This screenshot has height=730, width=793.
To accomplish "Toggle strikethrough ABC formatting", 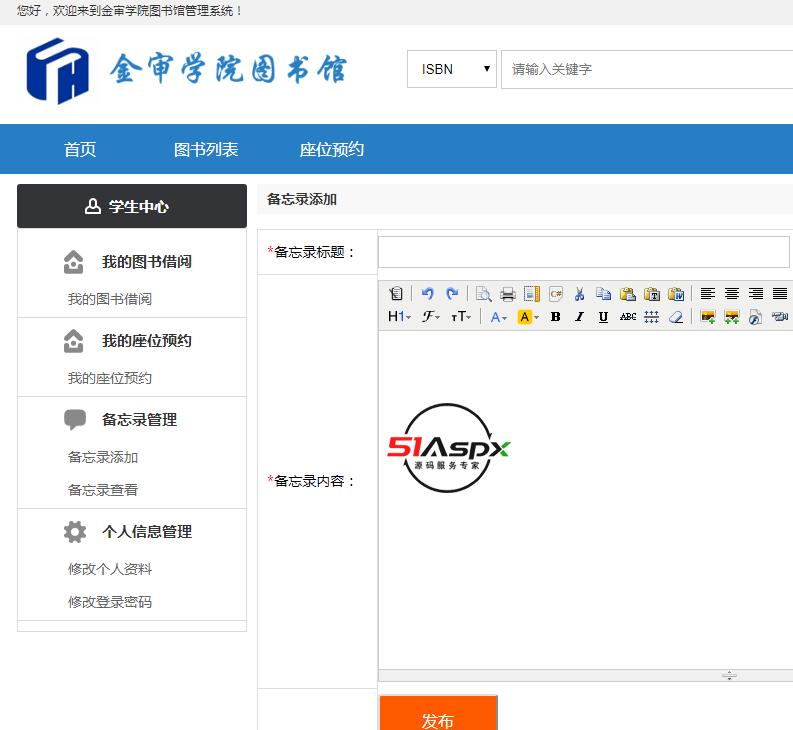I will [x=628, y=317].
